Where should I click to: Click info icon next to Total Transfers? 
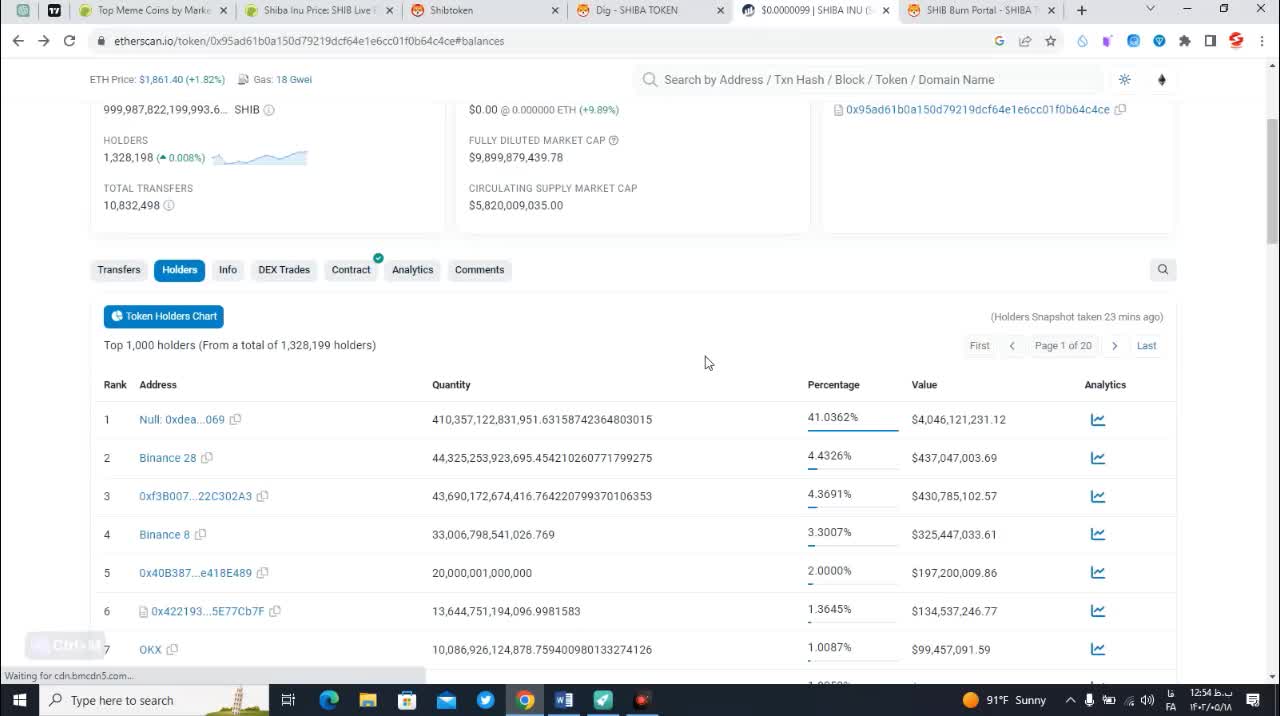[x=169, y=206]
